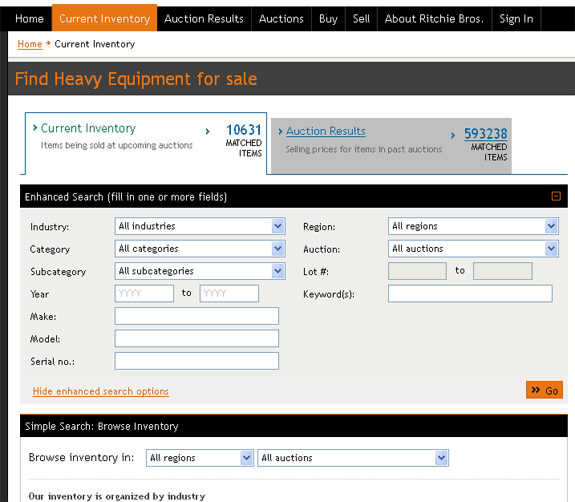This screenshot has width=575, height=502.
Task: Click into the Model field
Action: [x=197, y=338]
